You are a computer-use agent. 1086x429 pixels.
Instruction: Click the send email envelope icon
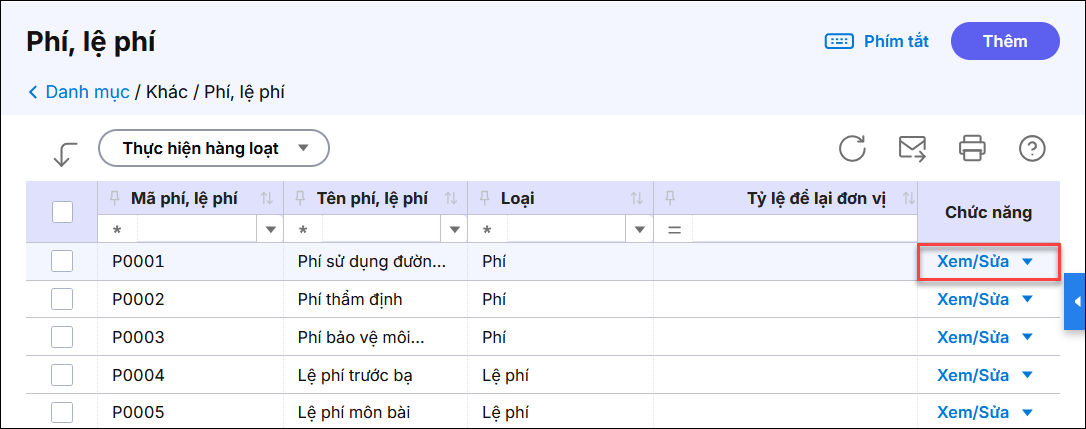[912, 149]
